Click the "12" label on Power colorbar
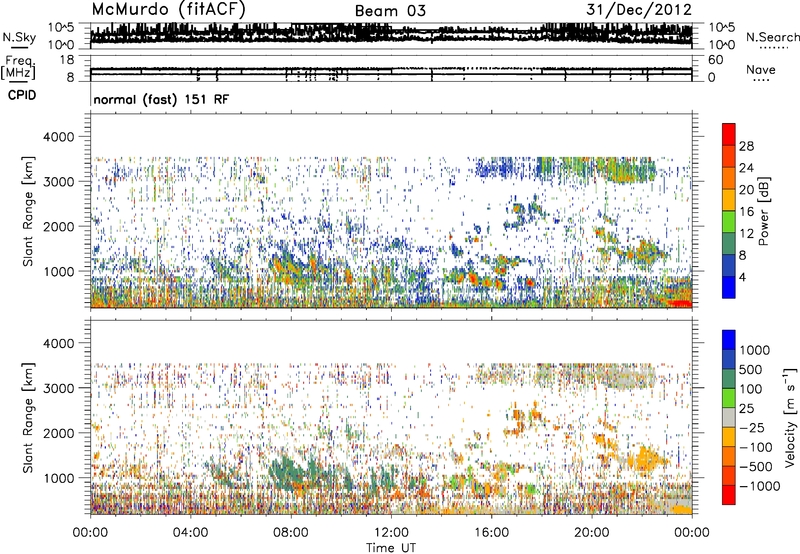 pyautogui.click(x=746, y=234)
